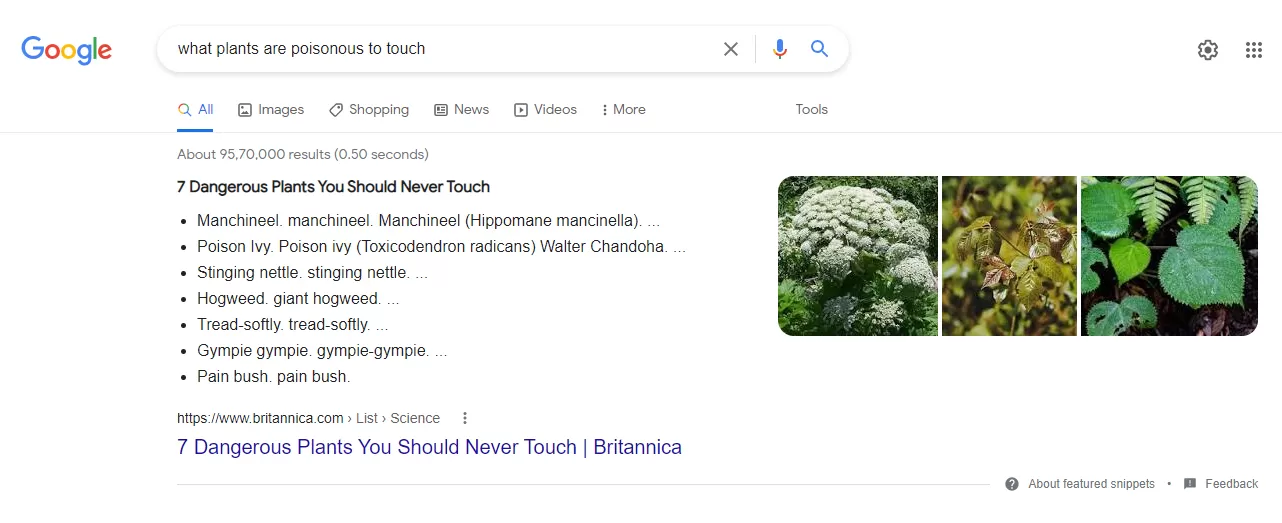Switch to the Images tab
Screen dimensions: 1282x523
tap(271, 110)
